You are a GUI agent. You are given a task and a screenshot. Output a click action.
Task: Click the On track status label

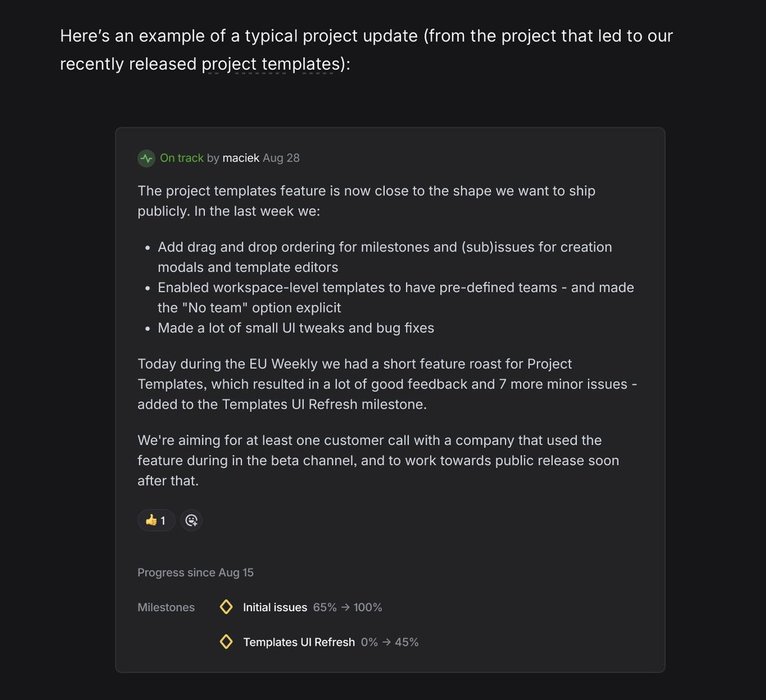pyautogui.click(x=182, y=158)
